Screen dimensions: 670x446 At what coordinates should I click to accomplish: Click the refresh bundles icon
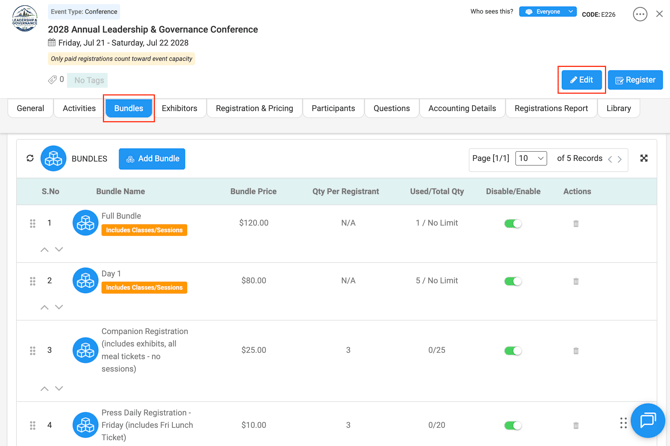pyautogui.click(x=30, y=158)
